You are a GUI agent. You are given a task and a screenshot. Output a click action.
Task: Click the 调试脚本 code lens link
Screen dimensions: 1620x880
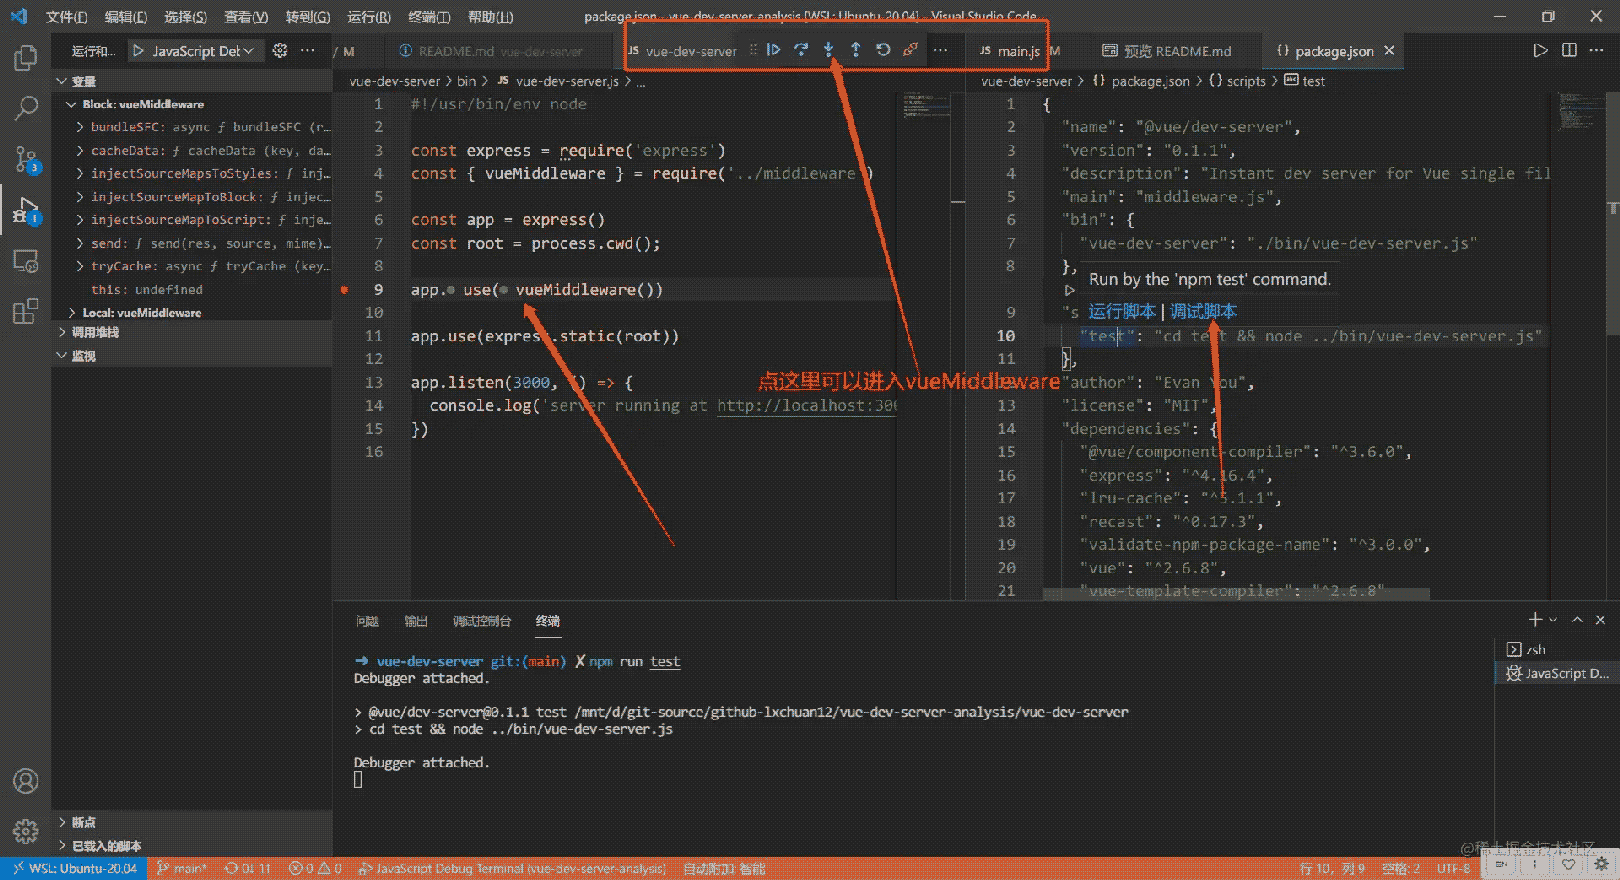(1203, 311)
